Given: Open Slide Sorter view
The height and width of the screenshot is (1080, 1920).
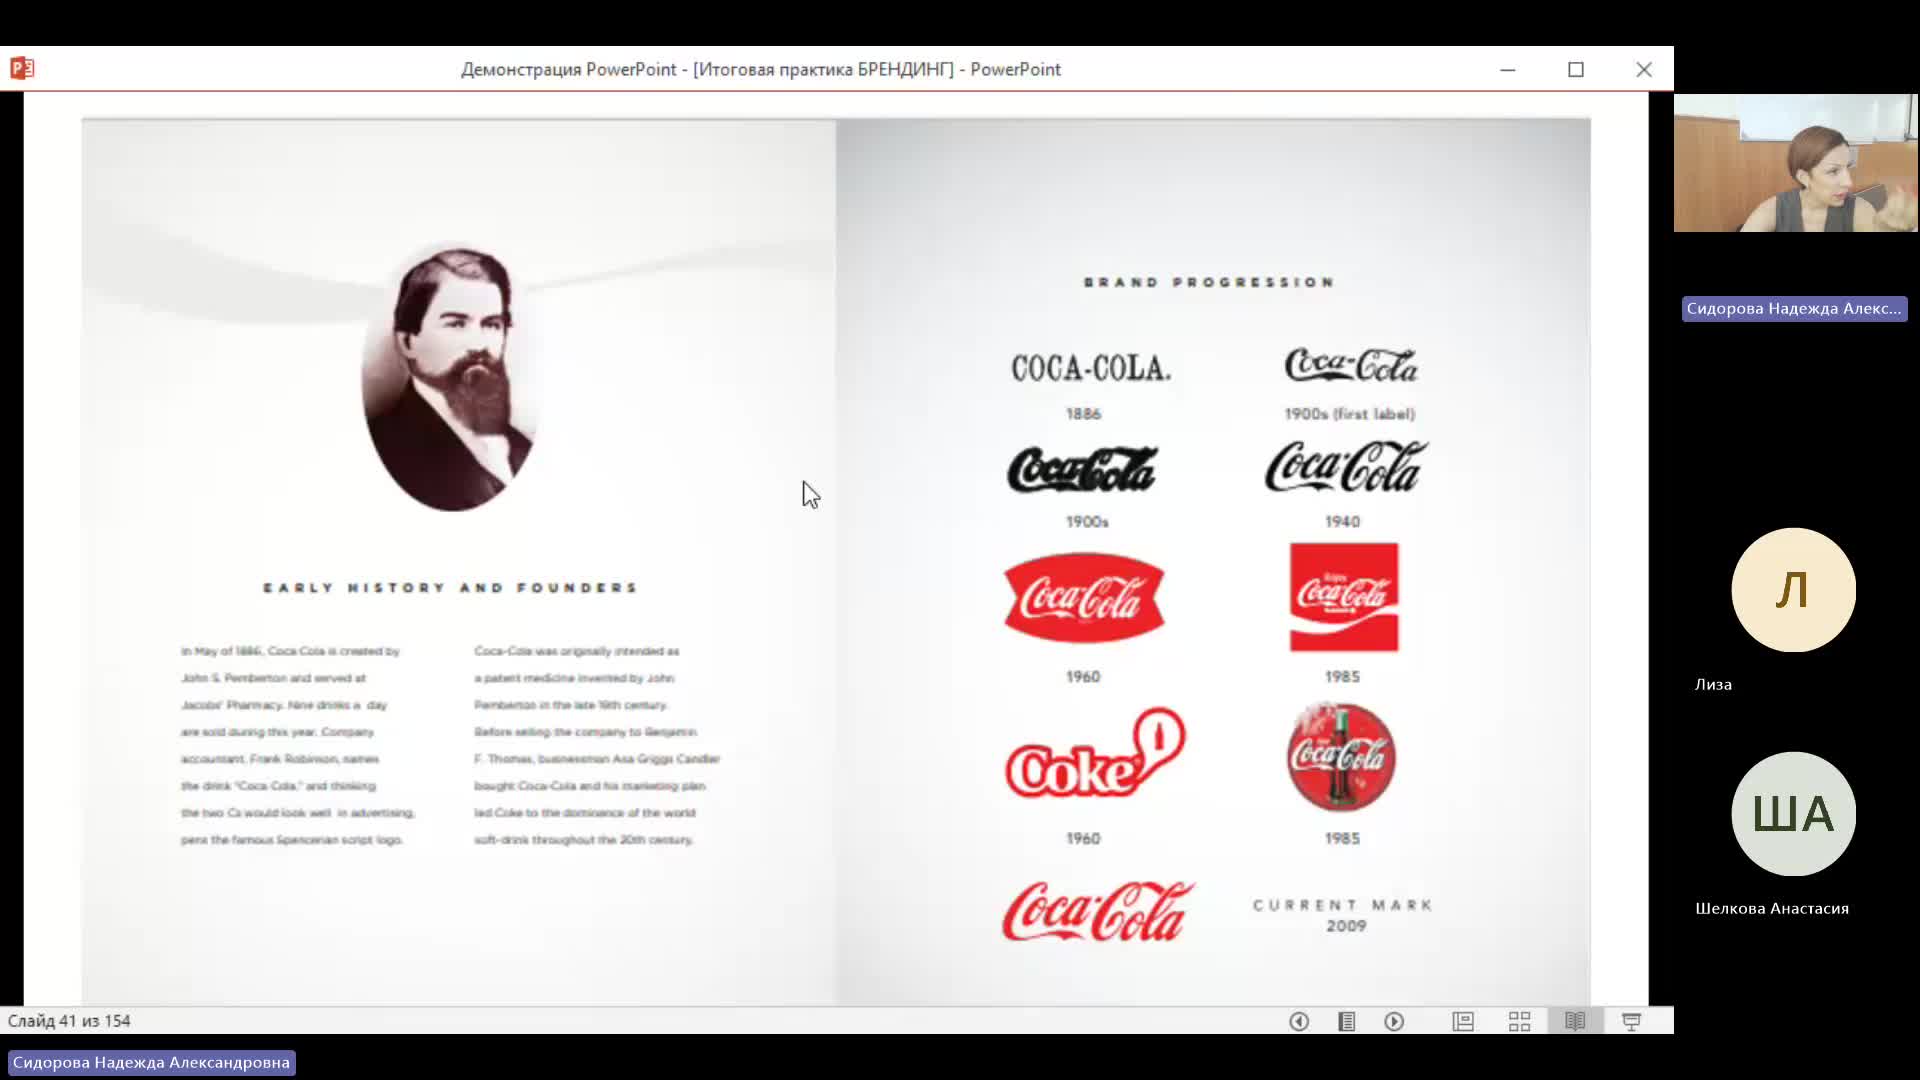Looking at the screenshot, I should coord(1519,1021).
